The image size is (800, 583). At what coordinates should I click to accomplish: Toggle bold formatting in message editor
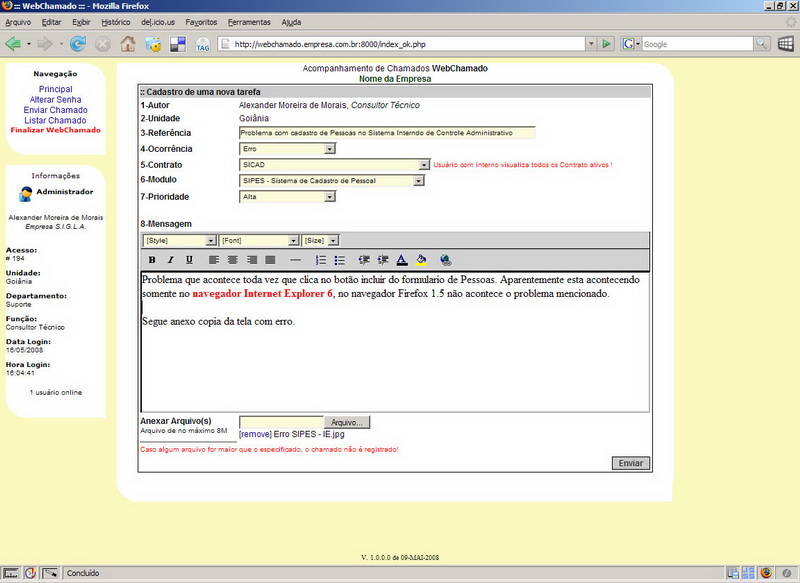coord(152,260)
